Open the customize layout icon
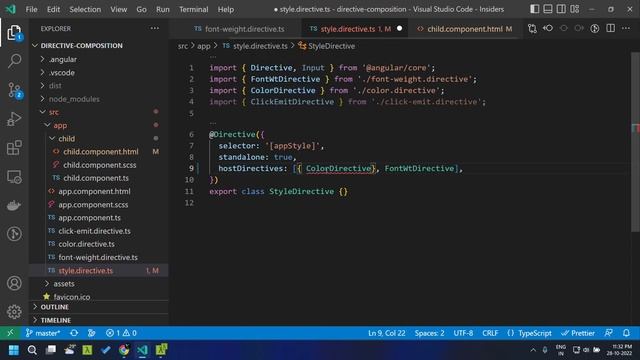The image size is (640, 360). pos(575,9)
